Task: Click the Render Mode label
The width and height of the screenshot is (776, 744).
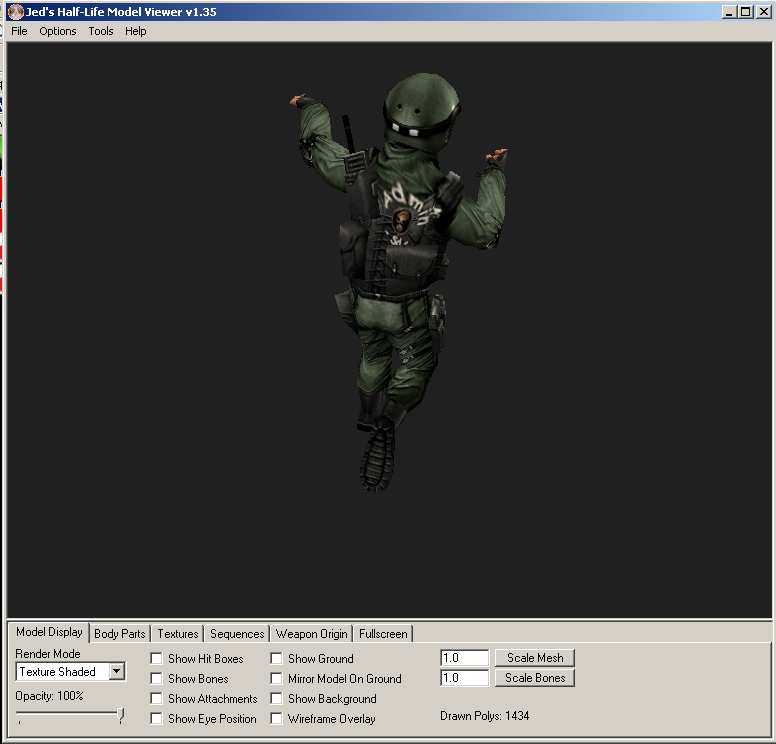Action: [x=48, y=654]
